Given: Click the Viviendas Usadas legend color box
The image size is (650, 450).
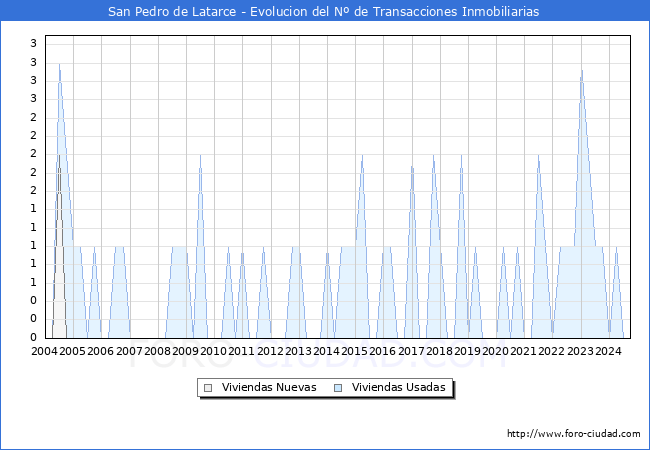Looking at the screenshot, I should tap(338, 388).
